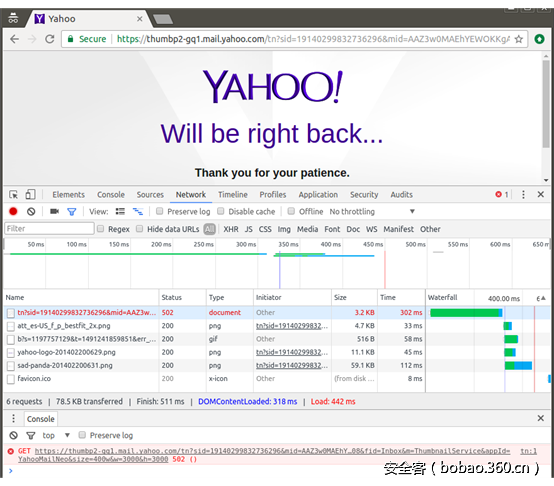Select the Network tab

click(x=191, y=195)
